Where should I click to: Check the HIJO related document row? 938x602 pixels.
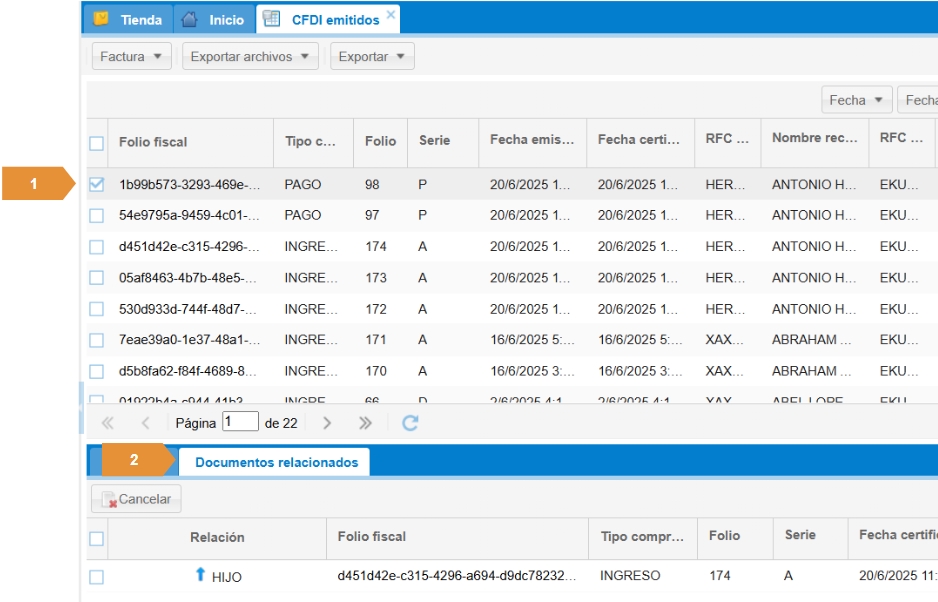tap(96, 577)
